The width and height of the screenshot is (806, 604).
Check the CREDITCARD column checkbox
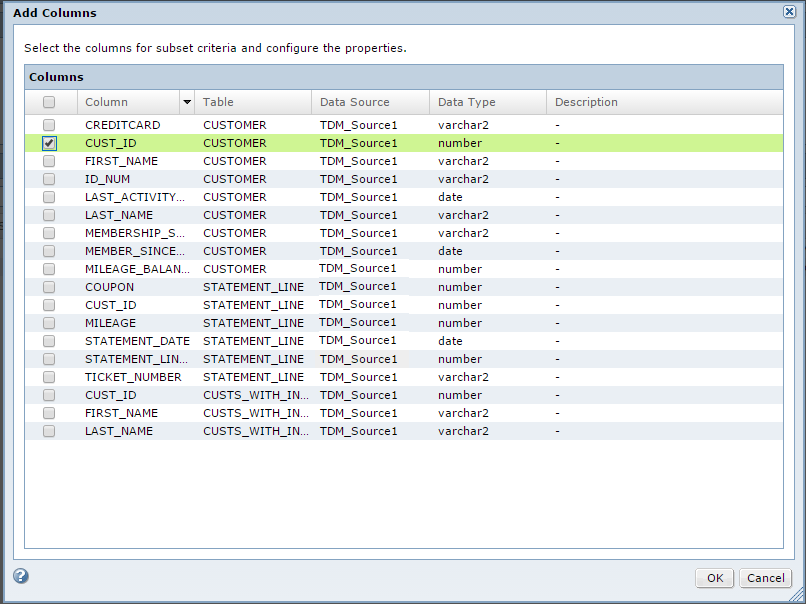point(49,125)
